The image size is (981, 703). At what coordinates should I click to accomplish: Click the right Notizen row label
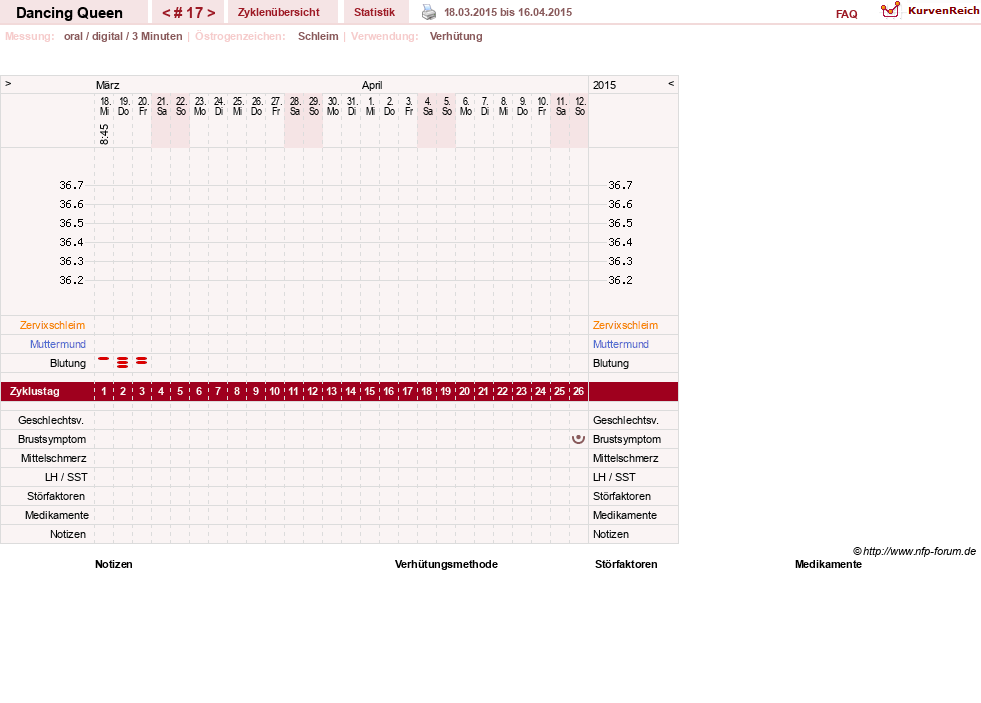tap(611, 534)
